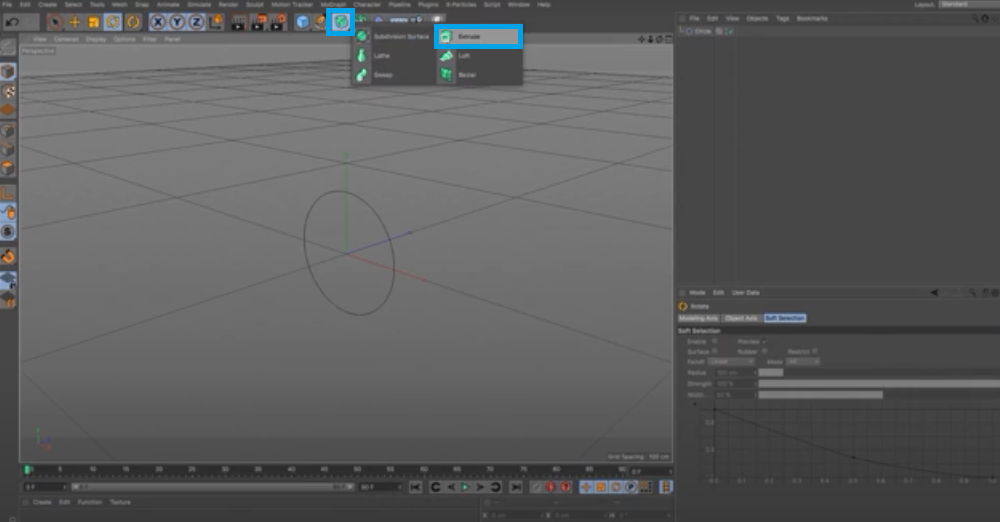
Task: Toggle Z axis lock
Action: point(196,22)
